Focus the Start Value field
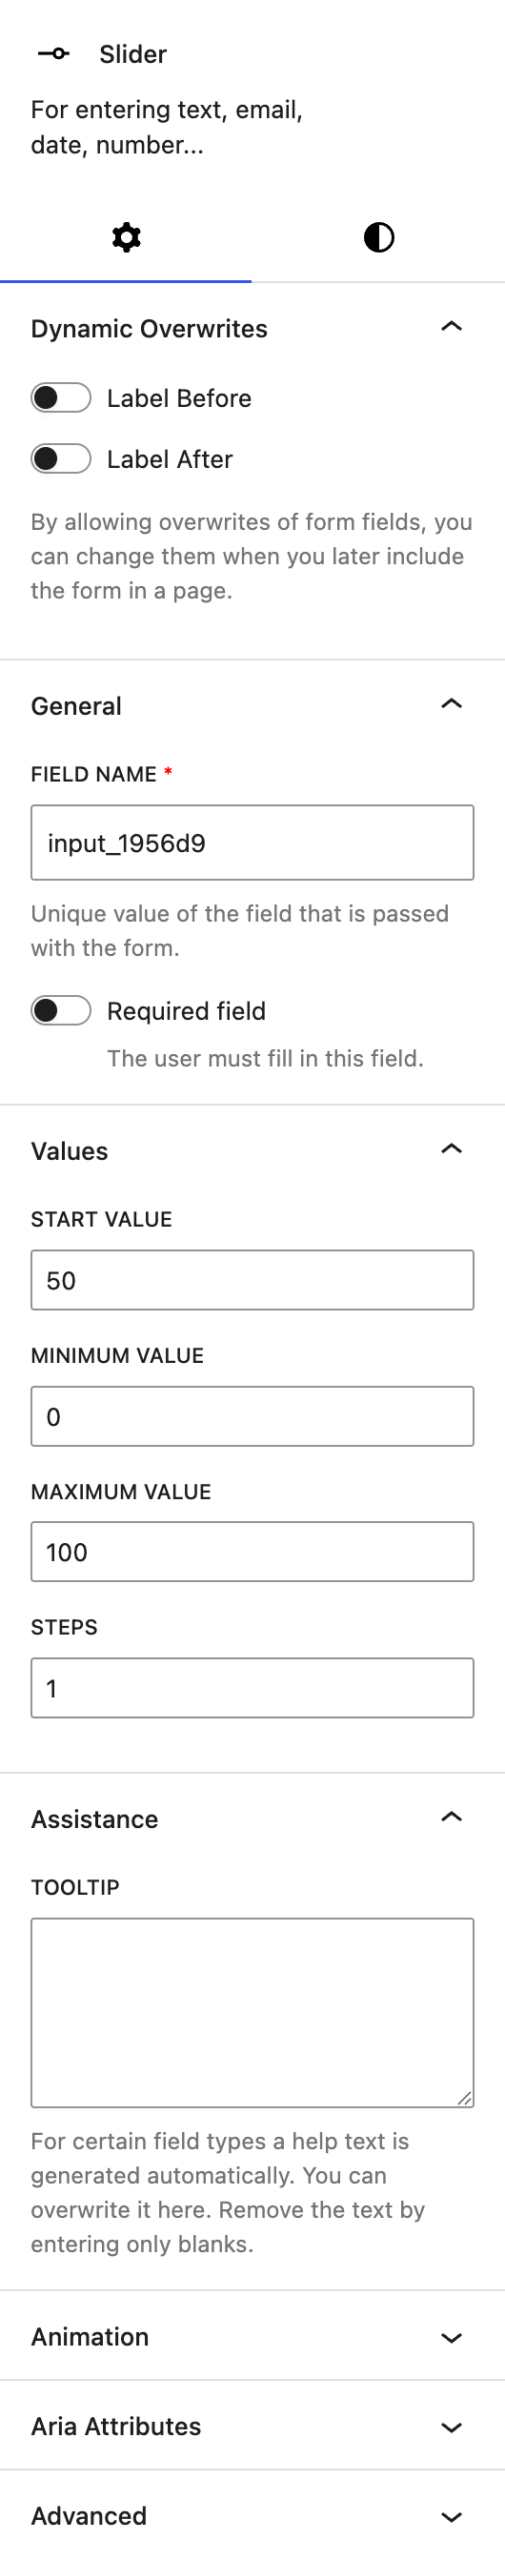This screenshot has width=505, height=2560. point(252,1280)
